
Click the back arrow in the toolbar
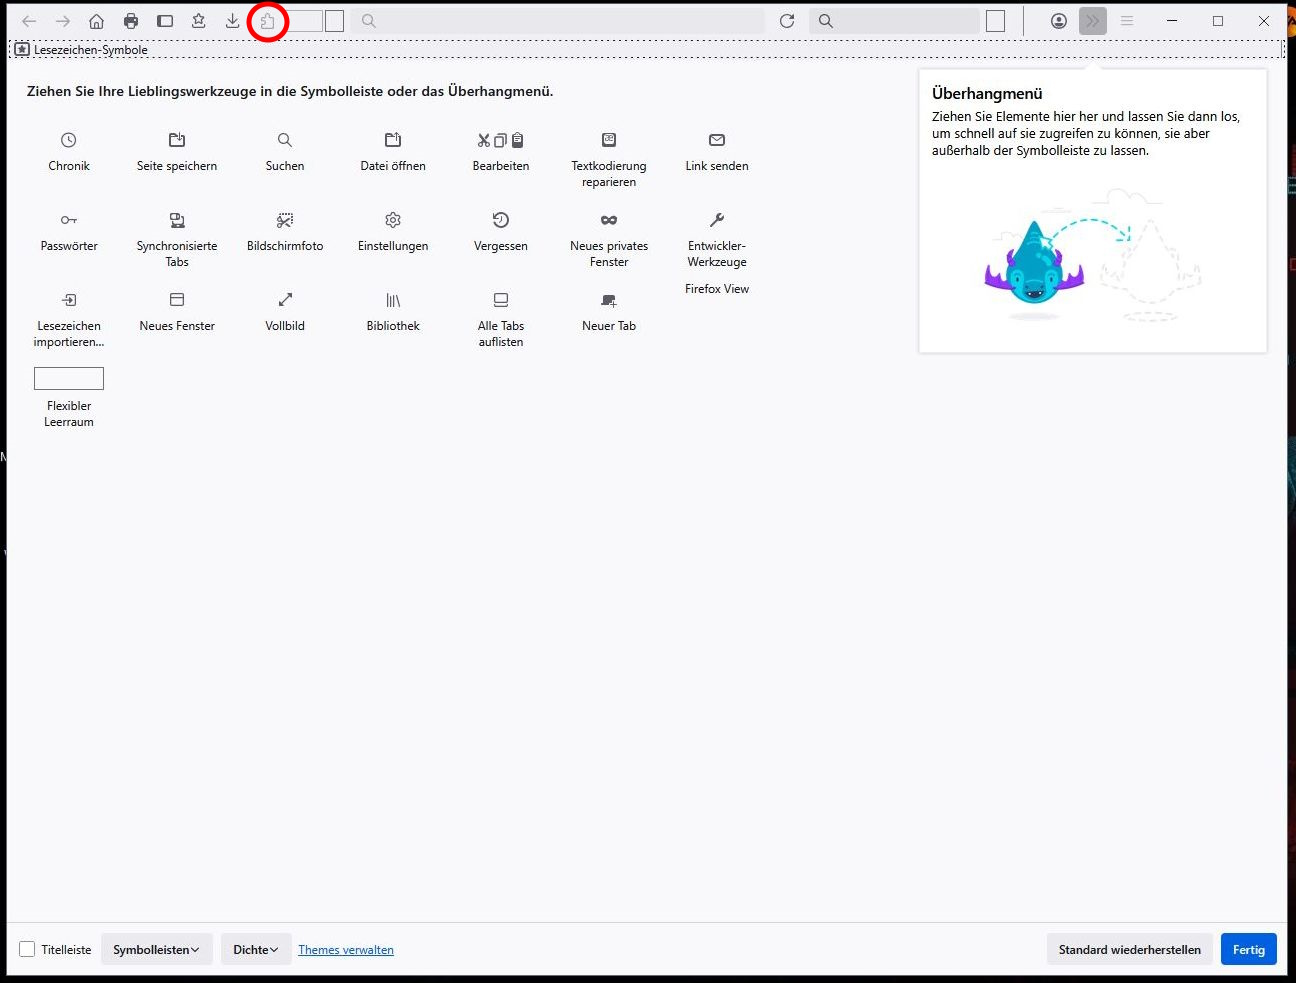tap(29, 21)
